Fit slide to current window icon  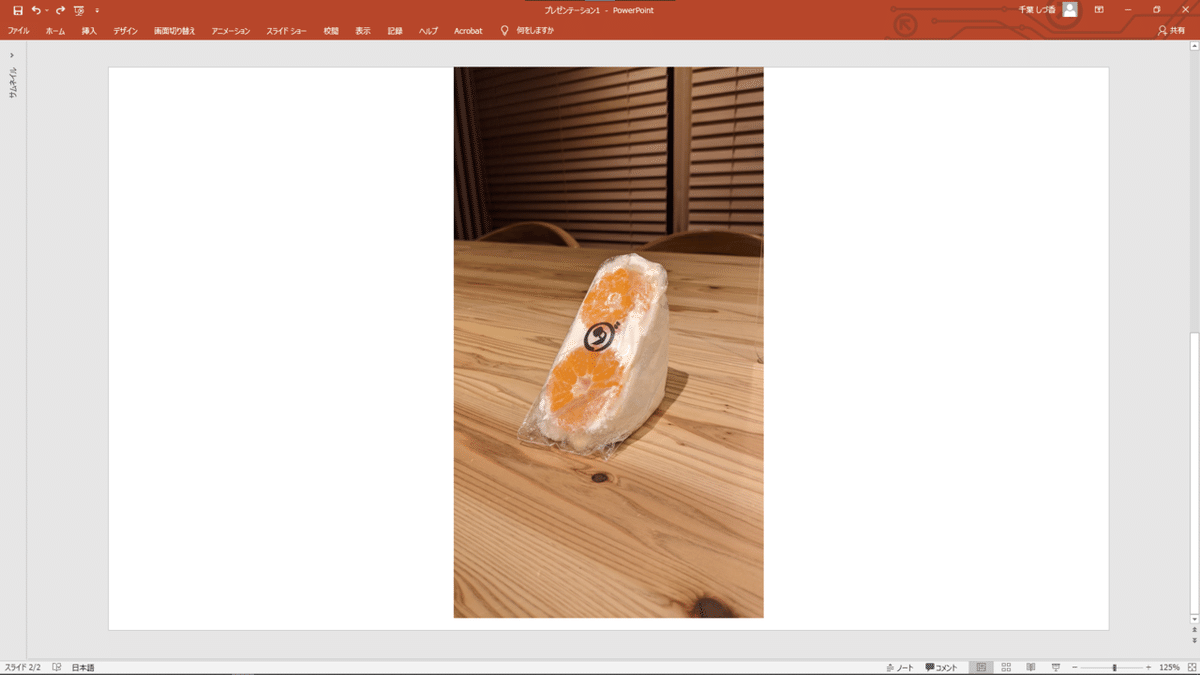pyautogui.click(x=1190, y=667)
